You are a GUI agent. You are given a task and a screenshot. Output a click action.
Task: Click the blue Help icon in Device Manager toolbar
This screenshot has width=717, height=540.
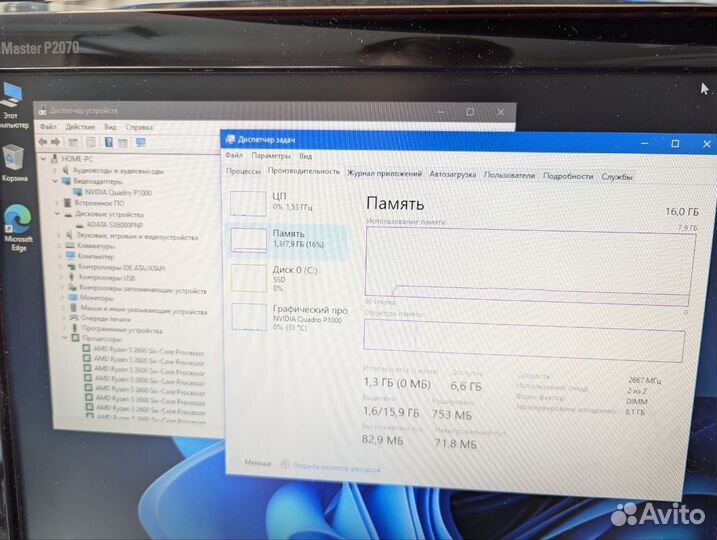tap(109, 142)
